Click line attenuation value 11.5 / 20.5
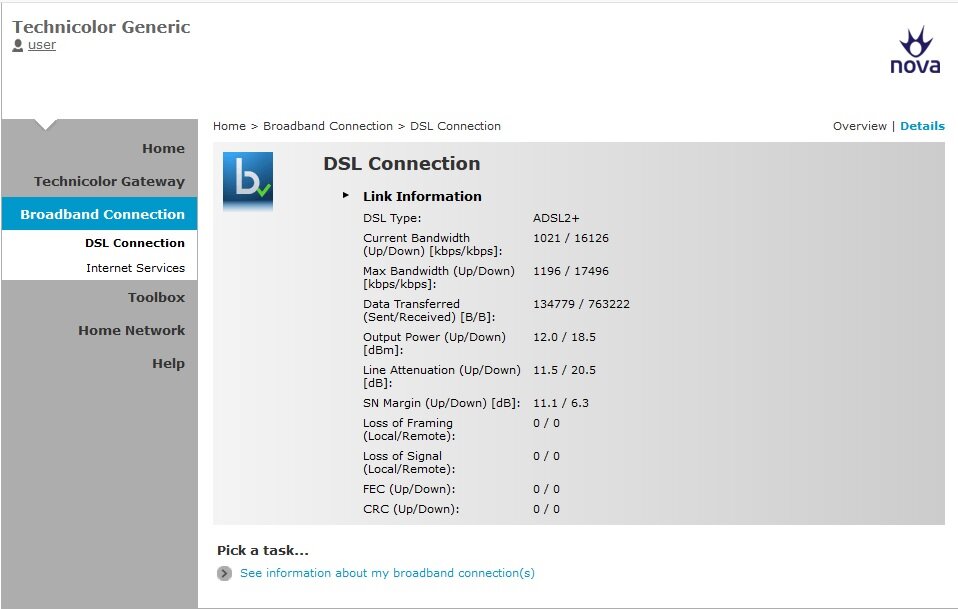This screenshot has width=958, height=609. [x=564, y=370]
